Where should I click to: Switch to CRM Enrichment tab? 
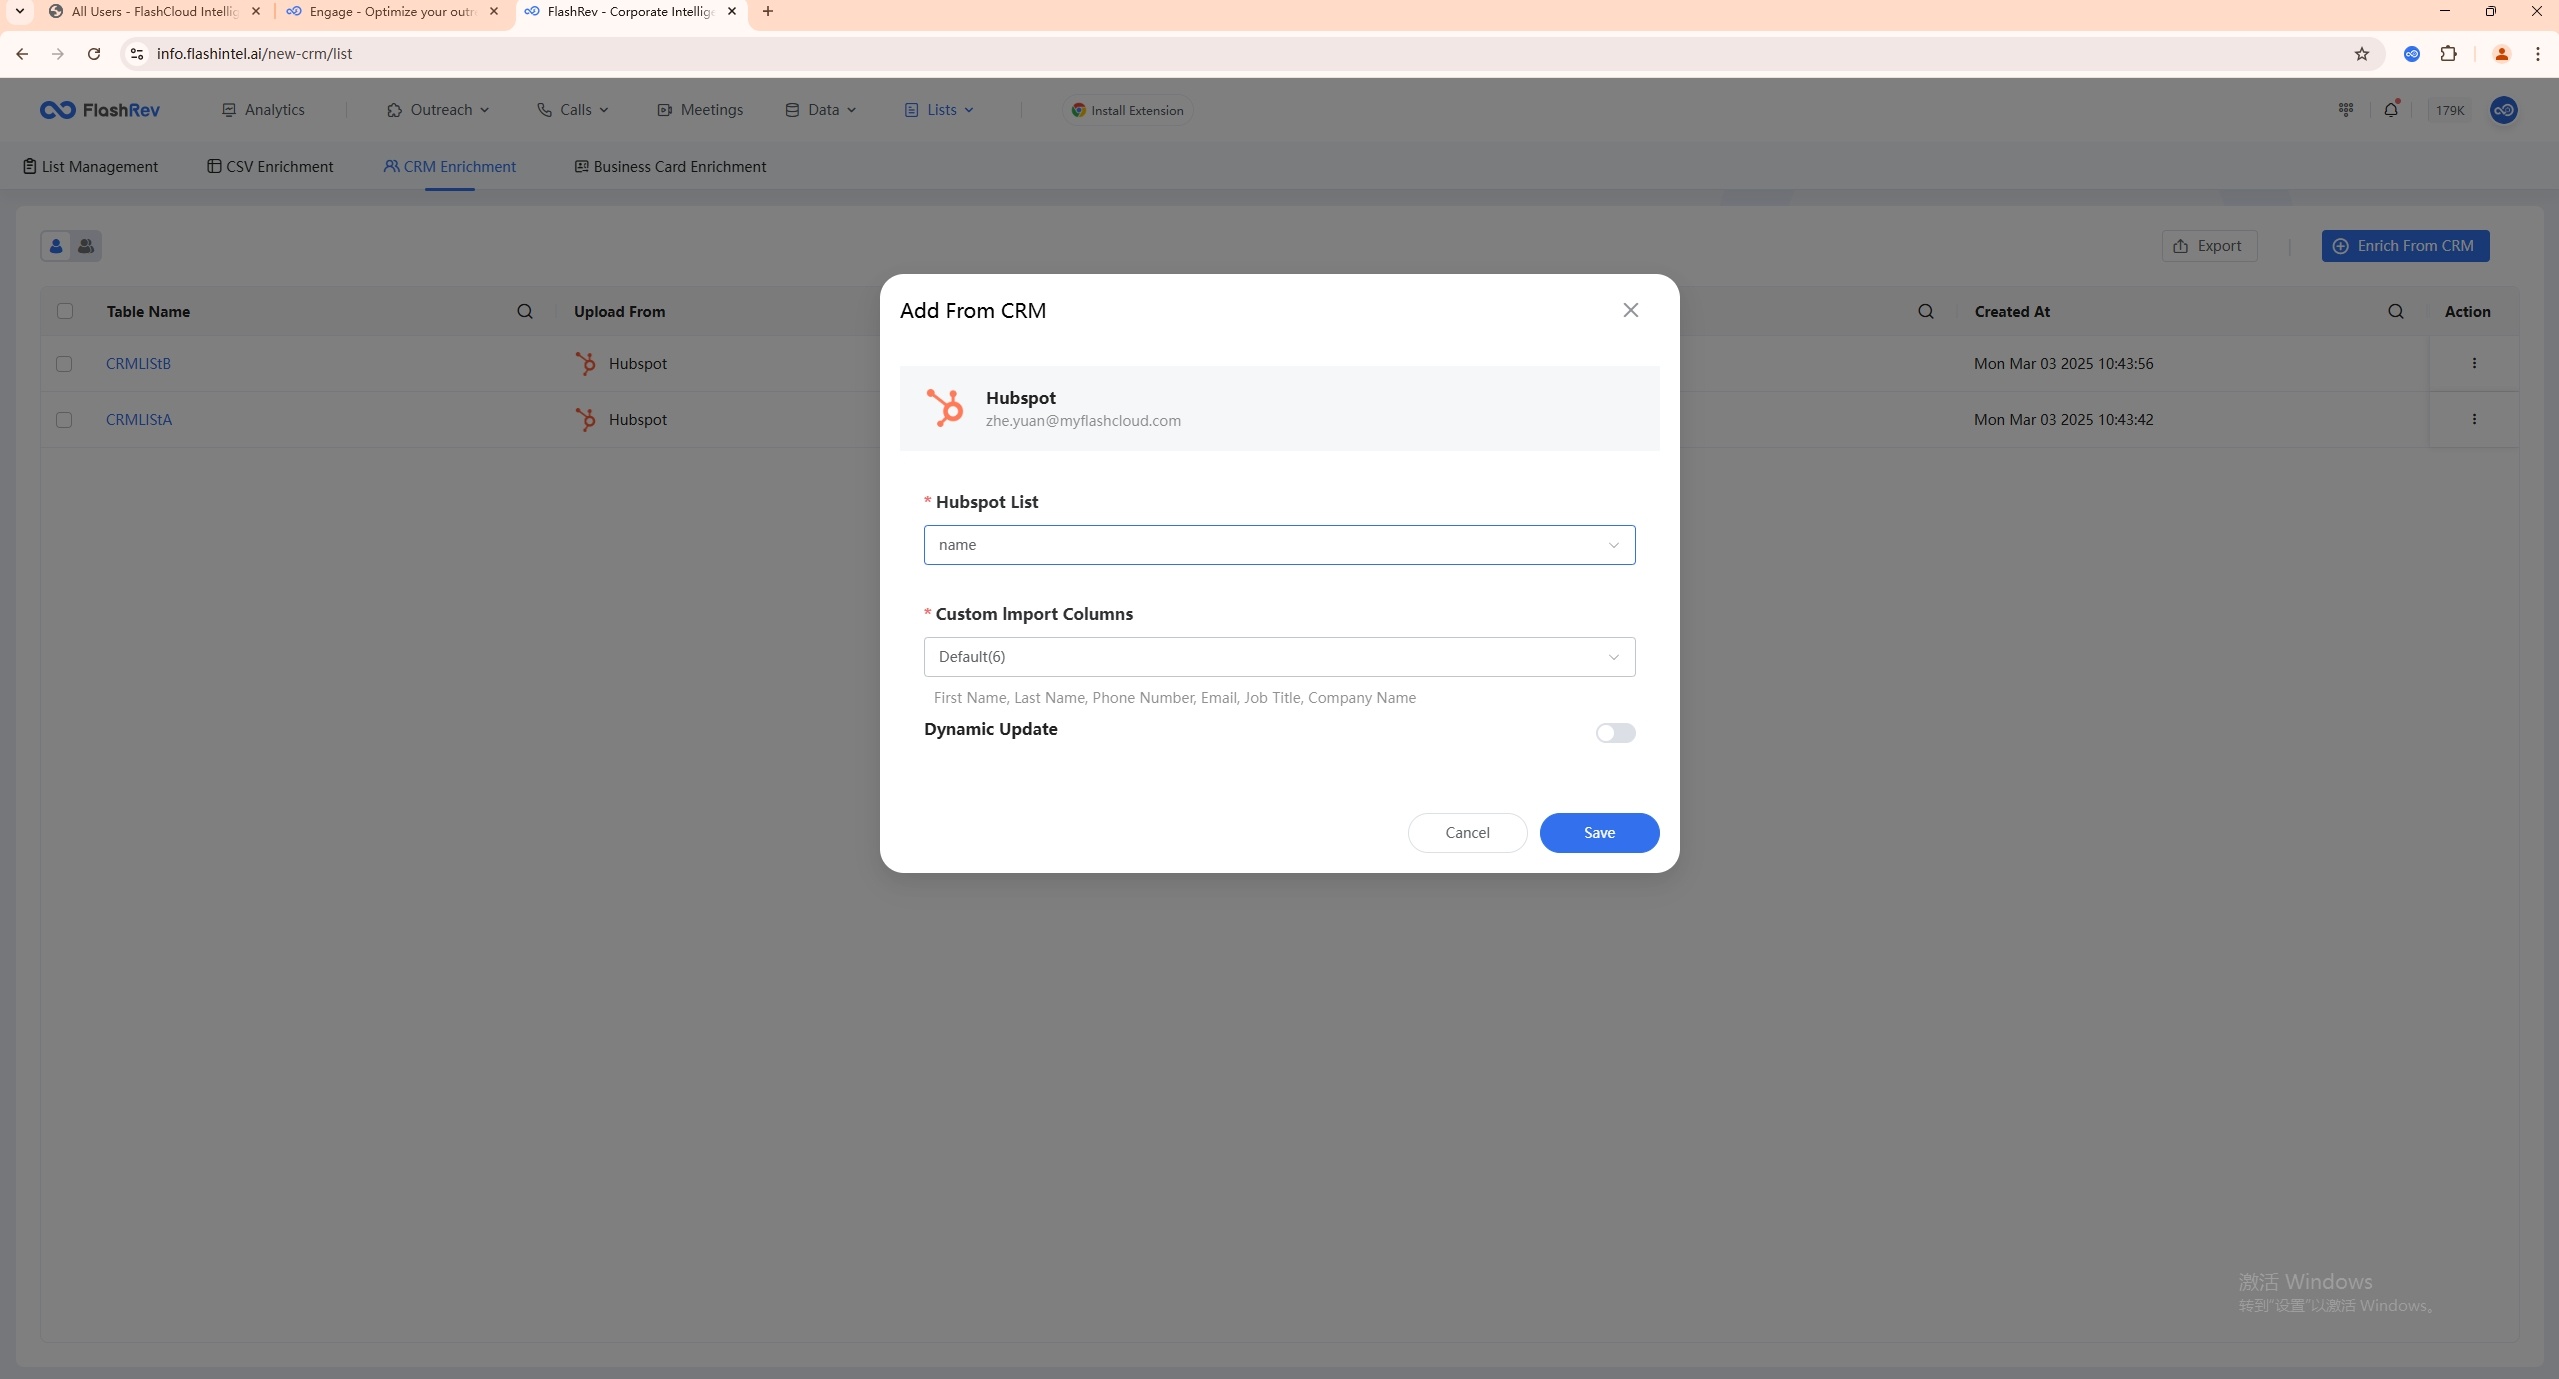[x=450, y=167]
